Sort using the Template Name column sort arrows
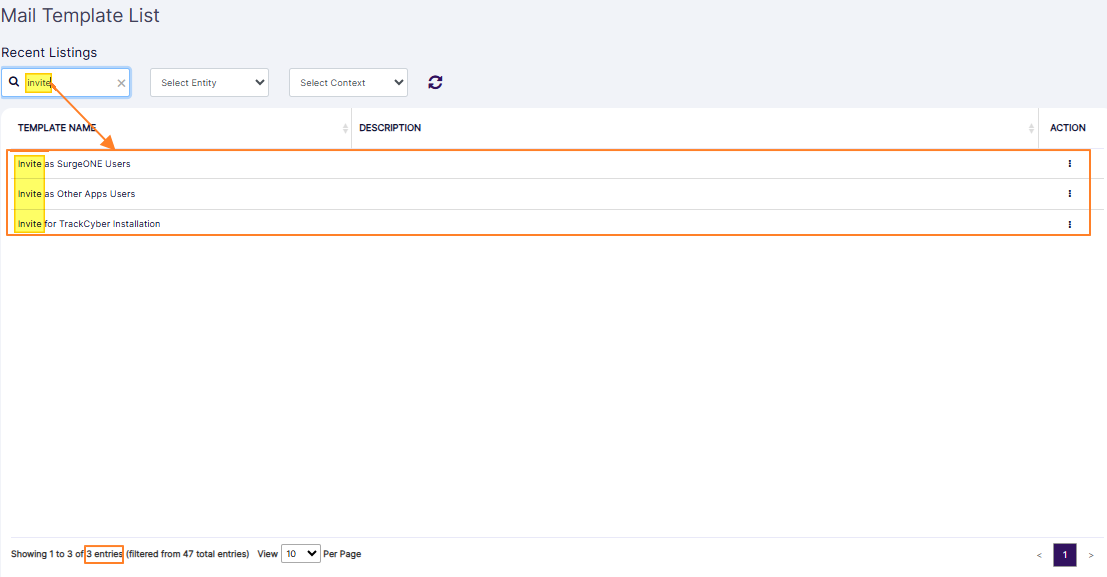Image resolution: width=1107 pixels, height=577 pixels. click(x=344, y=127)
